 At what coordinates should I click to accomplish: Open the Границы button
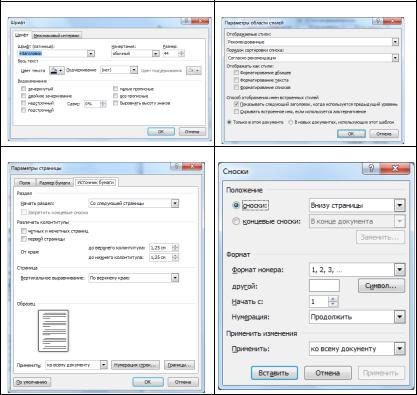(x=179, y=365)
